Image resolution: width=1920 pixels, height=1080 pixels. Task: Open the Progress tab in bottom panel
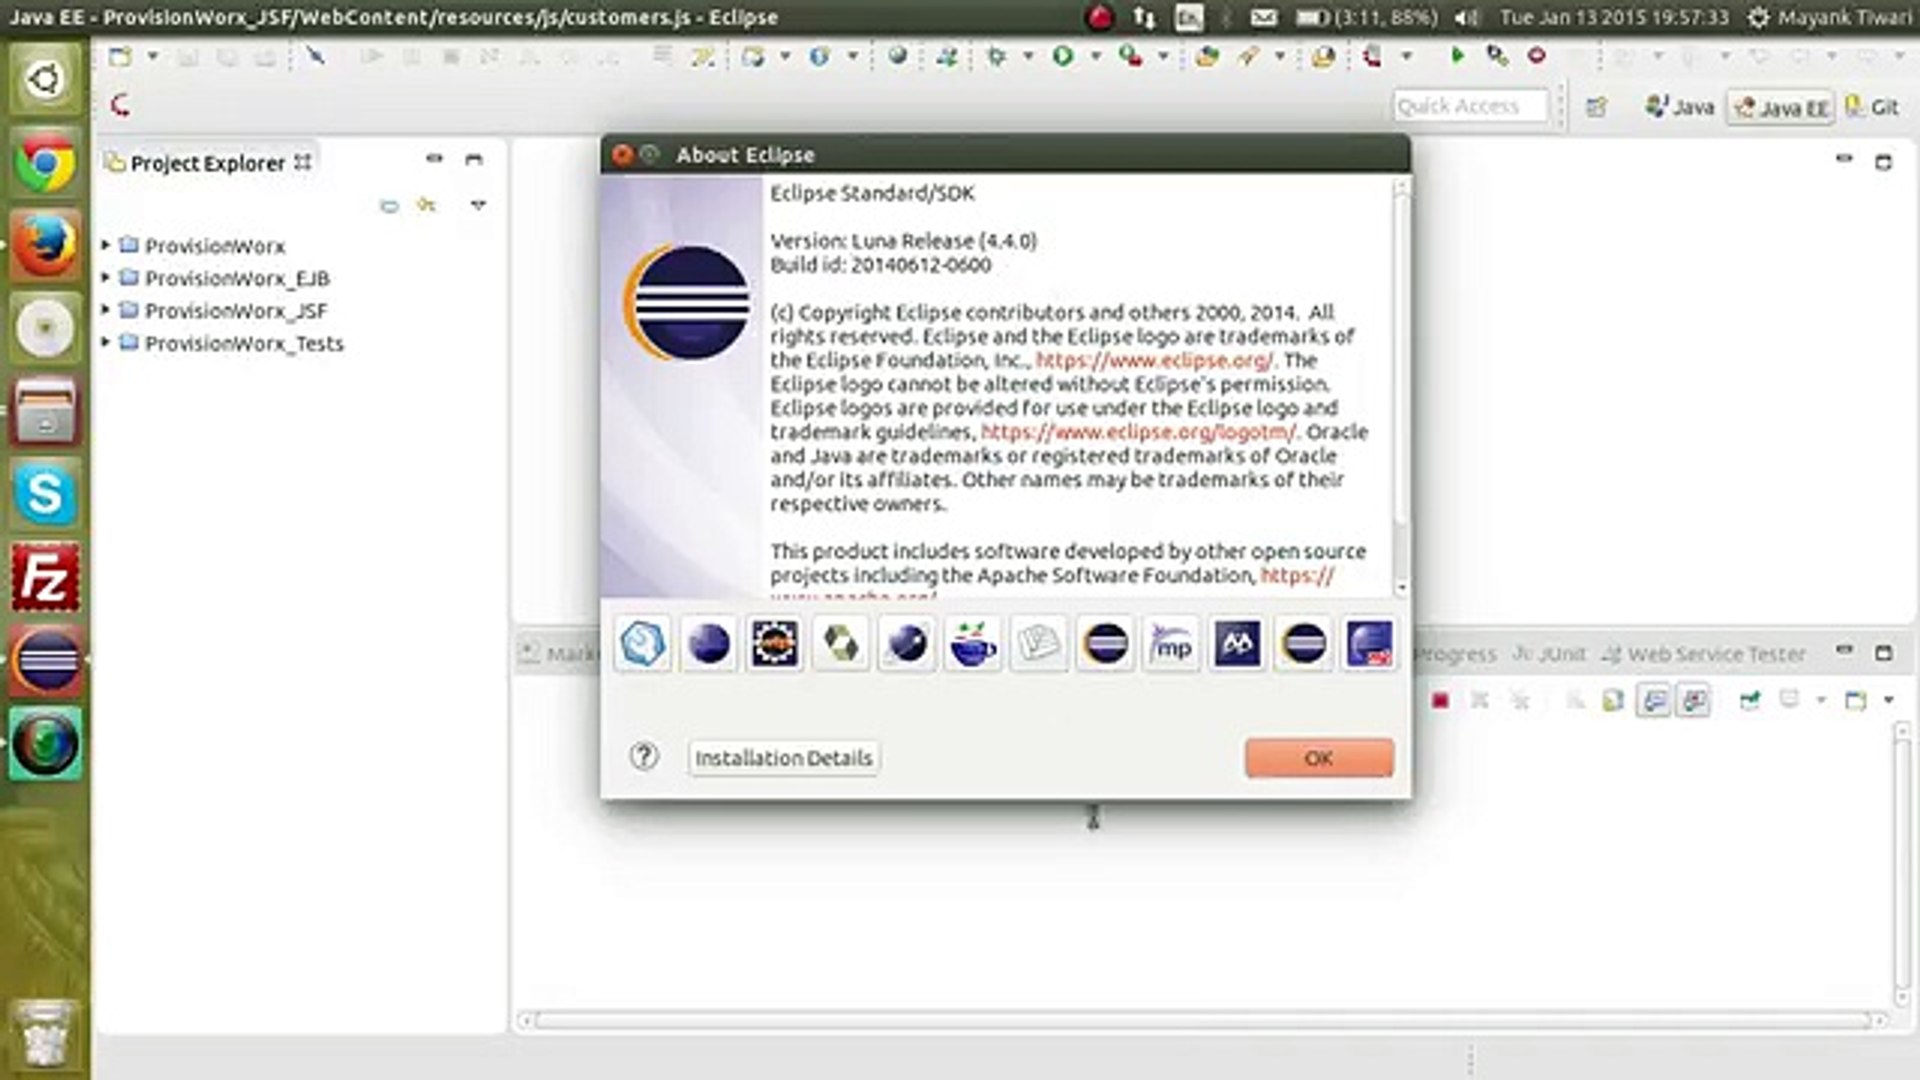[x=1456, y=654]
